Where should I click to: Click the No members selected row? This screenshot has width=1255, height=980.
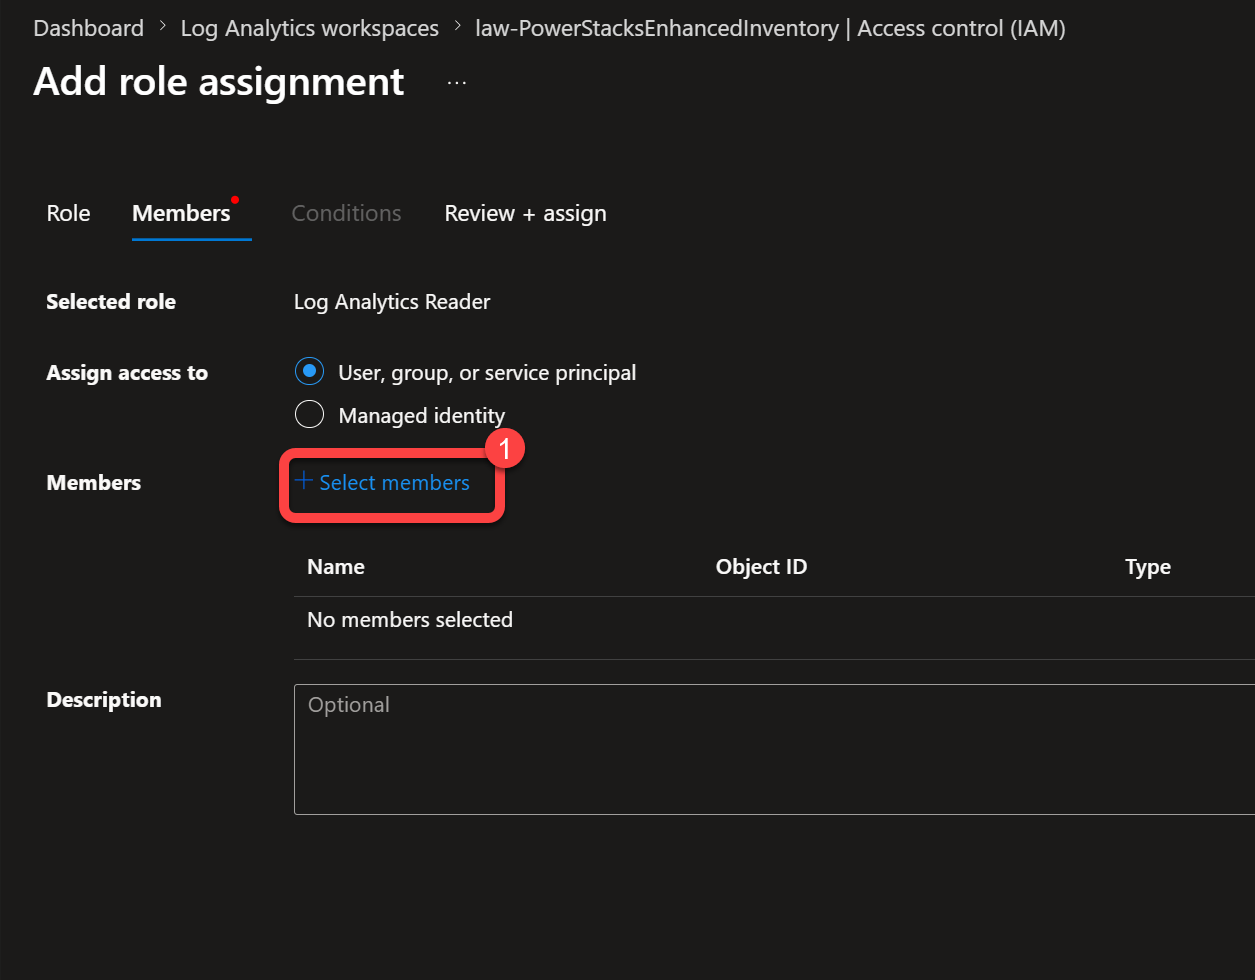pyautogui.click(x=774, y=620)
